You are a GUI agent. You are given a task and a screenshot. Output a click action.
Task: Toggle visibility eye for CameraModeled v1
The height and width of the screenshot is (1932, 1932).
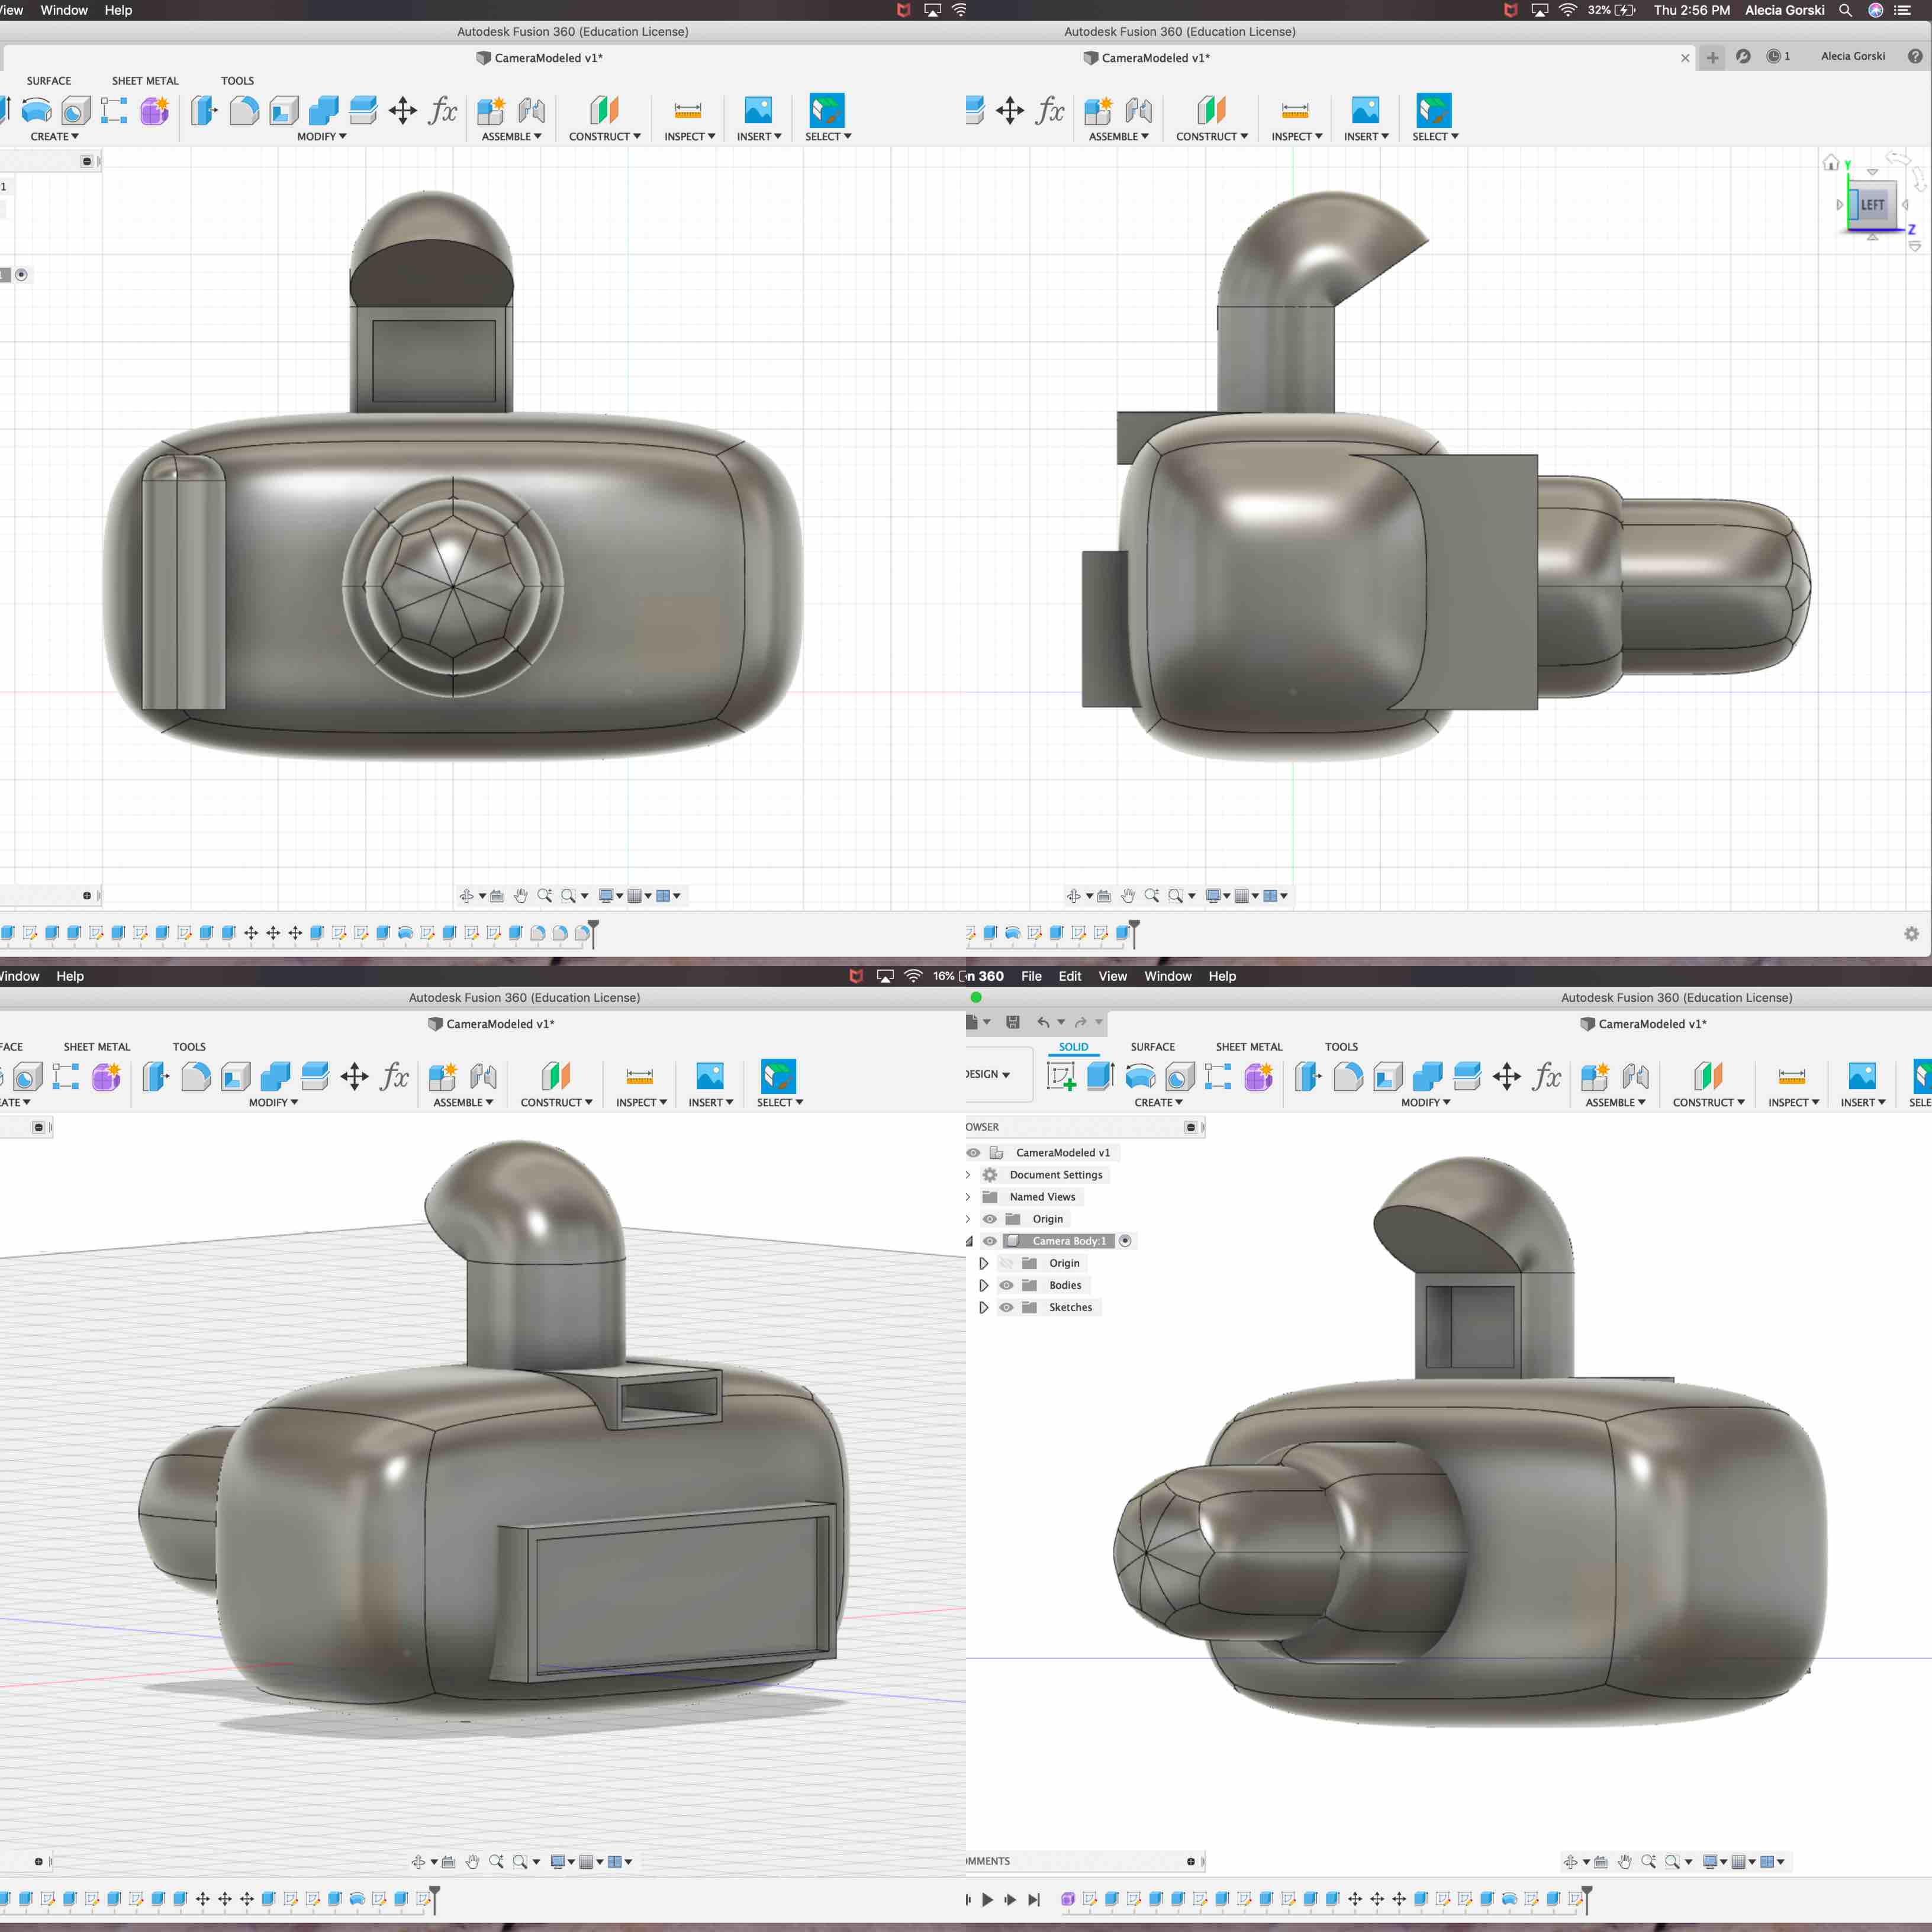[973, 1152]
